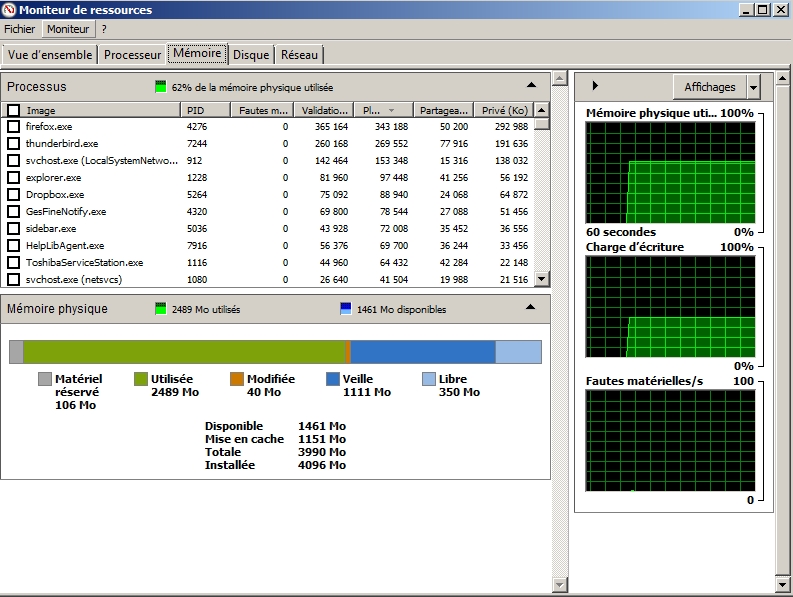Click the PID column header
The height and width of the screenshot is (597, 793).
[x=204, y=111]
